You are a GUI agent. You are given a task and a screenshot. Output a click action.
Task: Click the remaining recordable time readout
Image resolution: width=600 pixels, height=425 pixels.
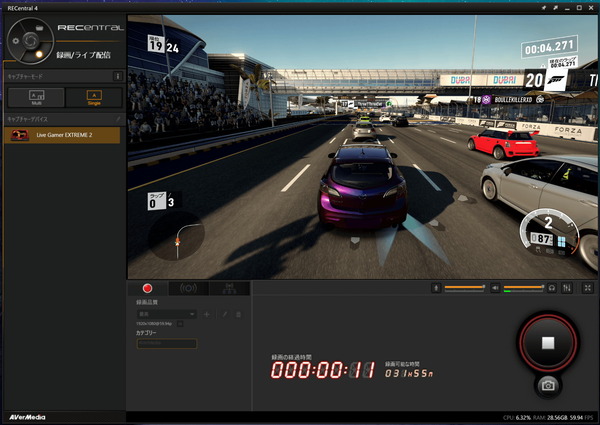[409, 373]
